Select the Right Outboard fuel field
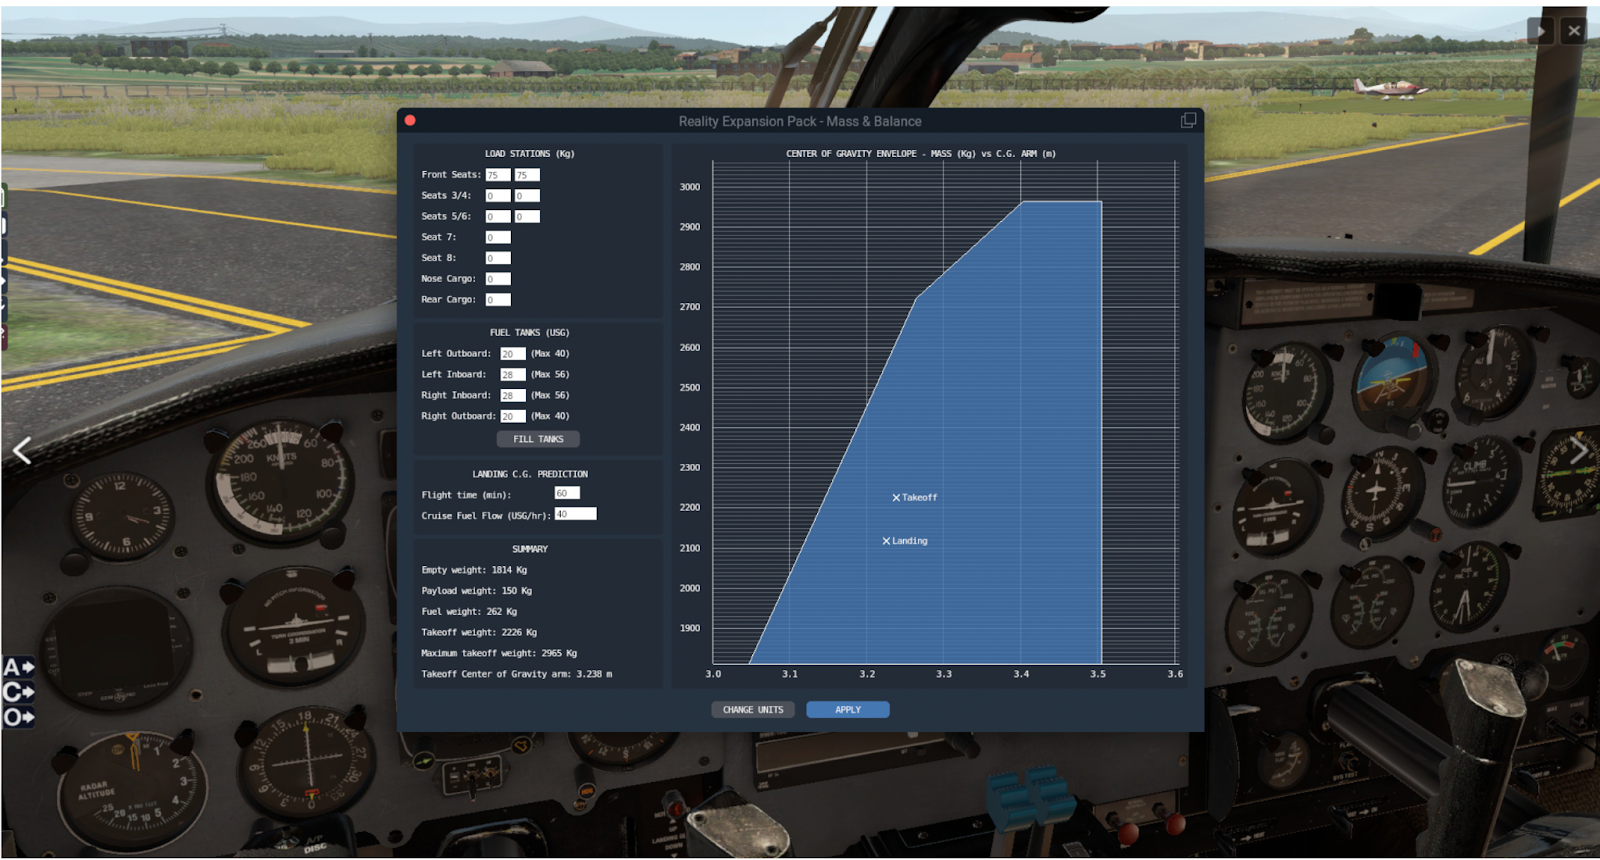This screenshot has height=860, width=1600. click(513, 417)
